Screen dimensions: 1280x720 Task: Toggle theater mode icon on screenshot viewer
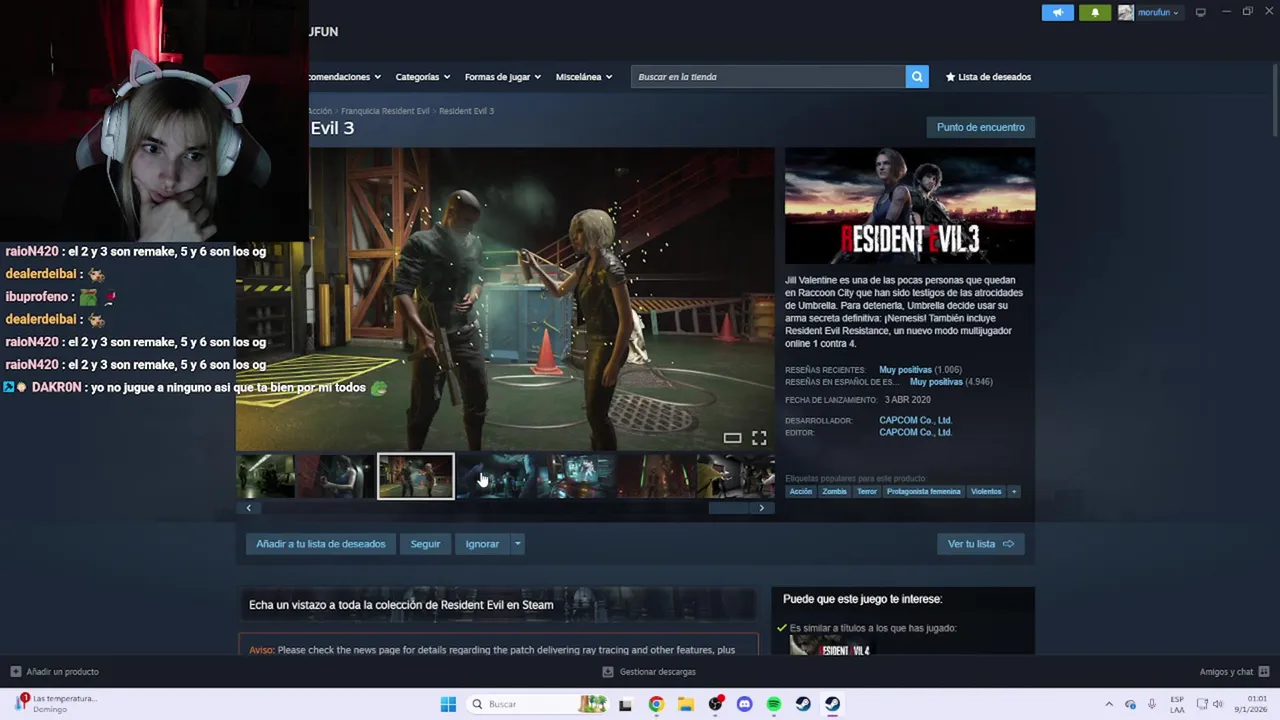pyautogui.click(x=732, y=438)
